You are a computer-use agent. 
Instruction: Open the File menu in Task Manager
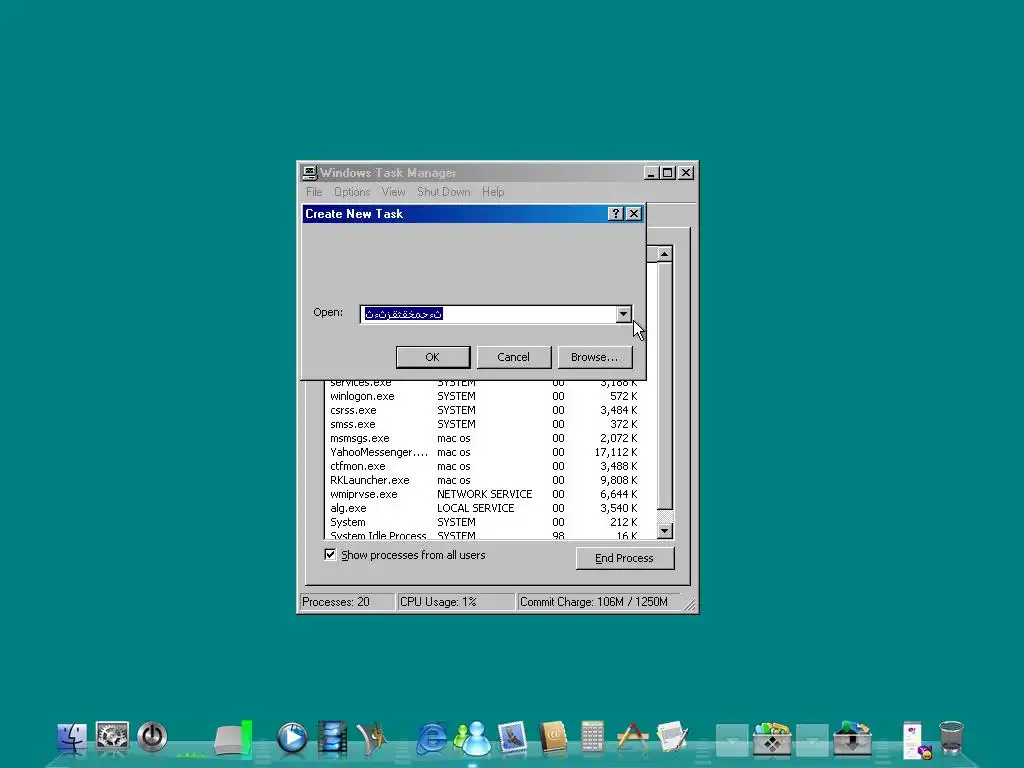[x=314, y=192]
